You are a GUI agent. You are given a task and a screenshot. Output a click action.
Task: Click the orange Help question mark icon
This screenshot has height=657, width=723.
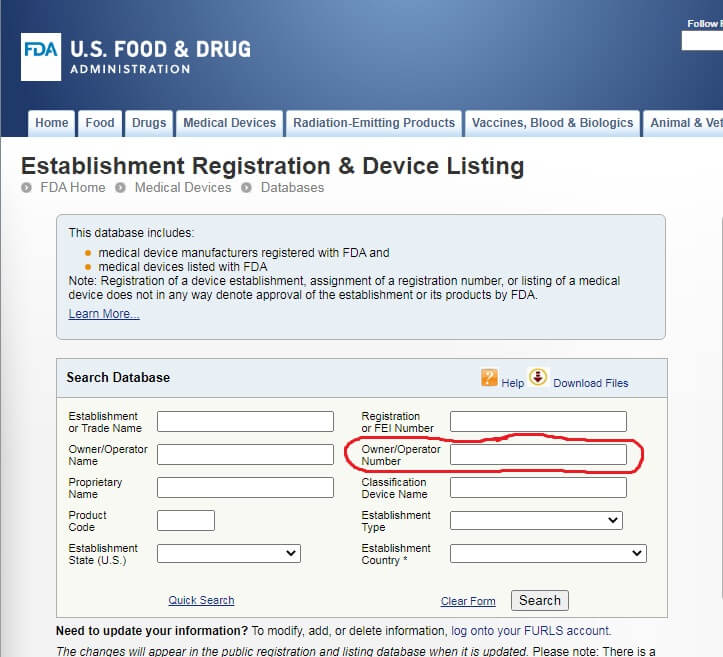[489, 377]
